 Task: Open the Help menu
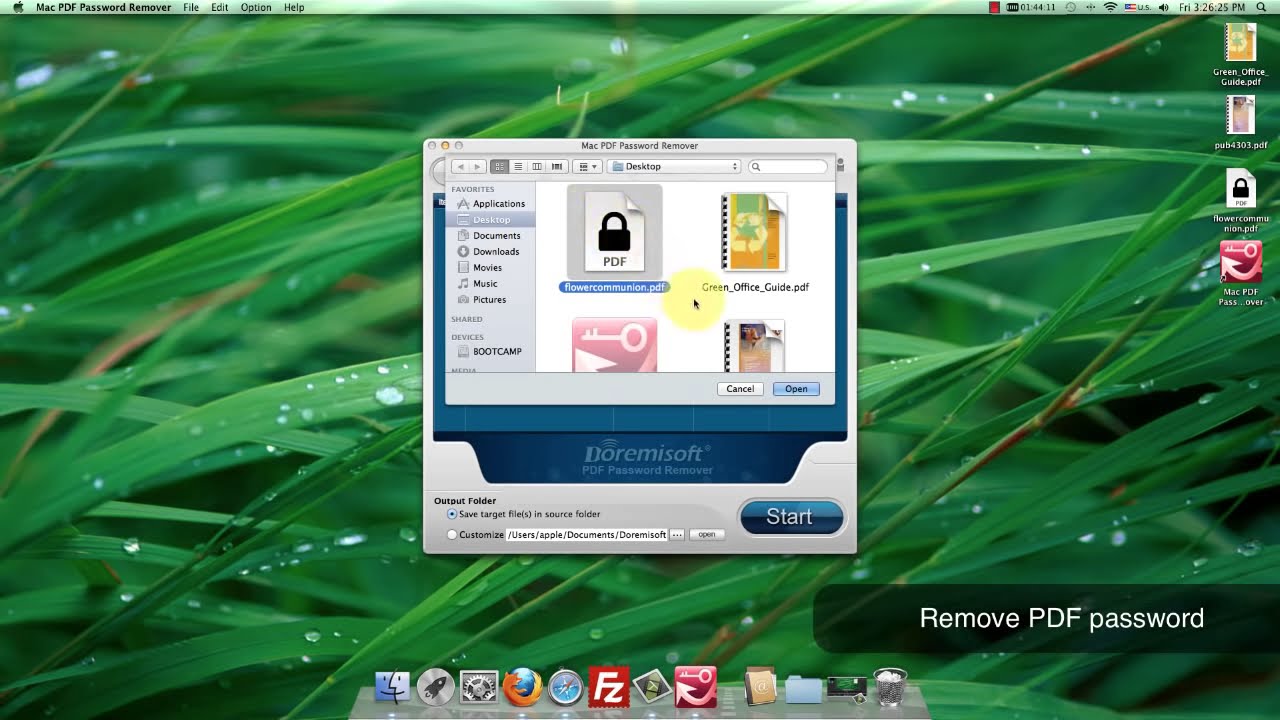(x=294, y=7)
